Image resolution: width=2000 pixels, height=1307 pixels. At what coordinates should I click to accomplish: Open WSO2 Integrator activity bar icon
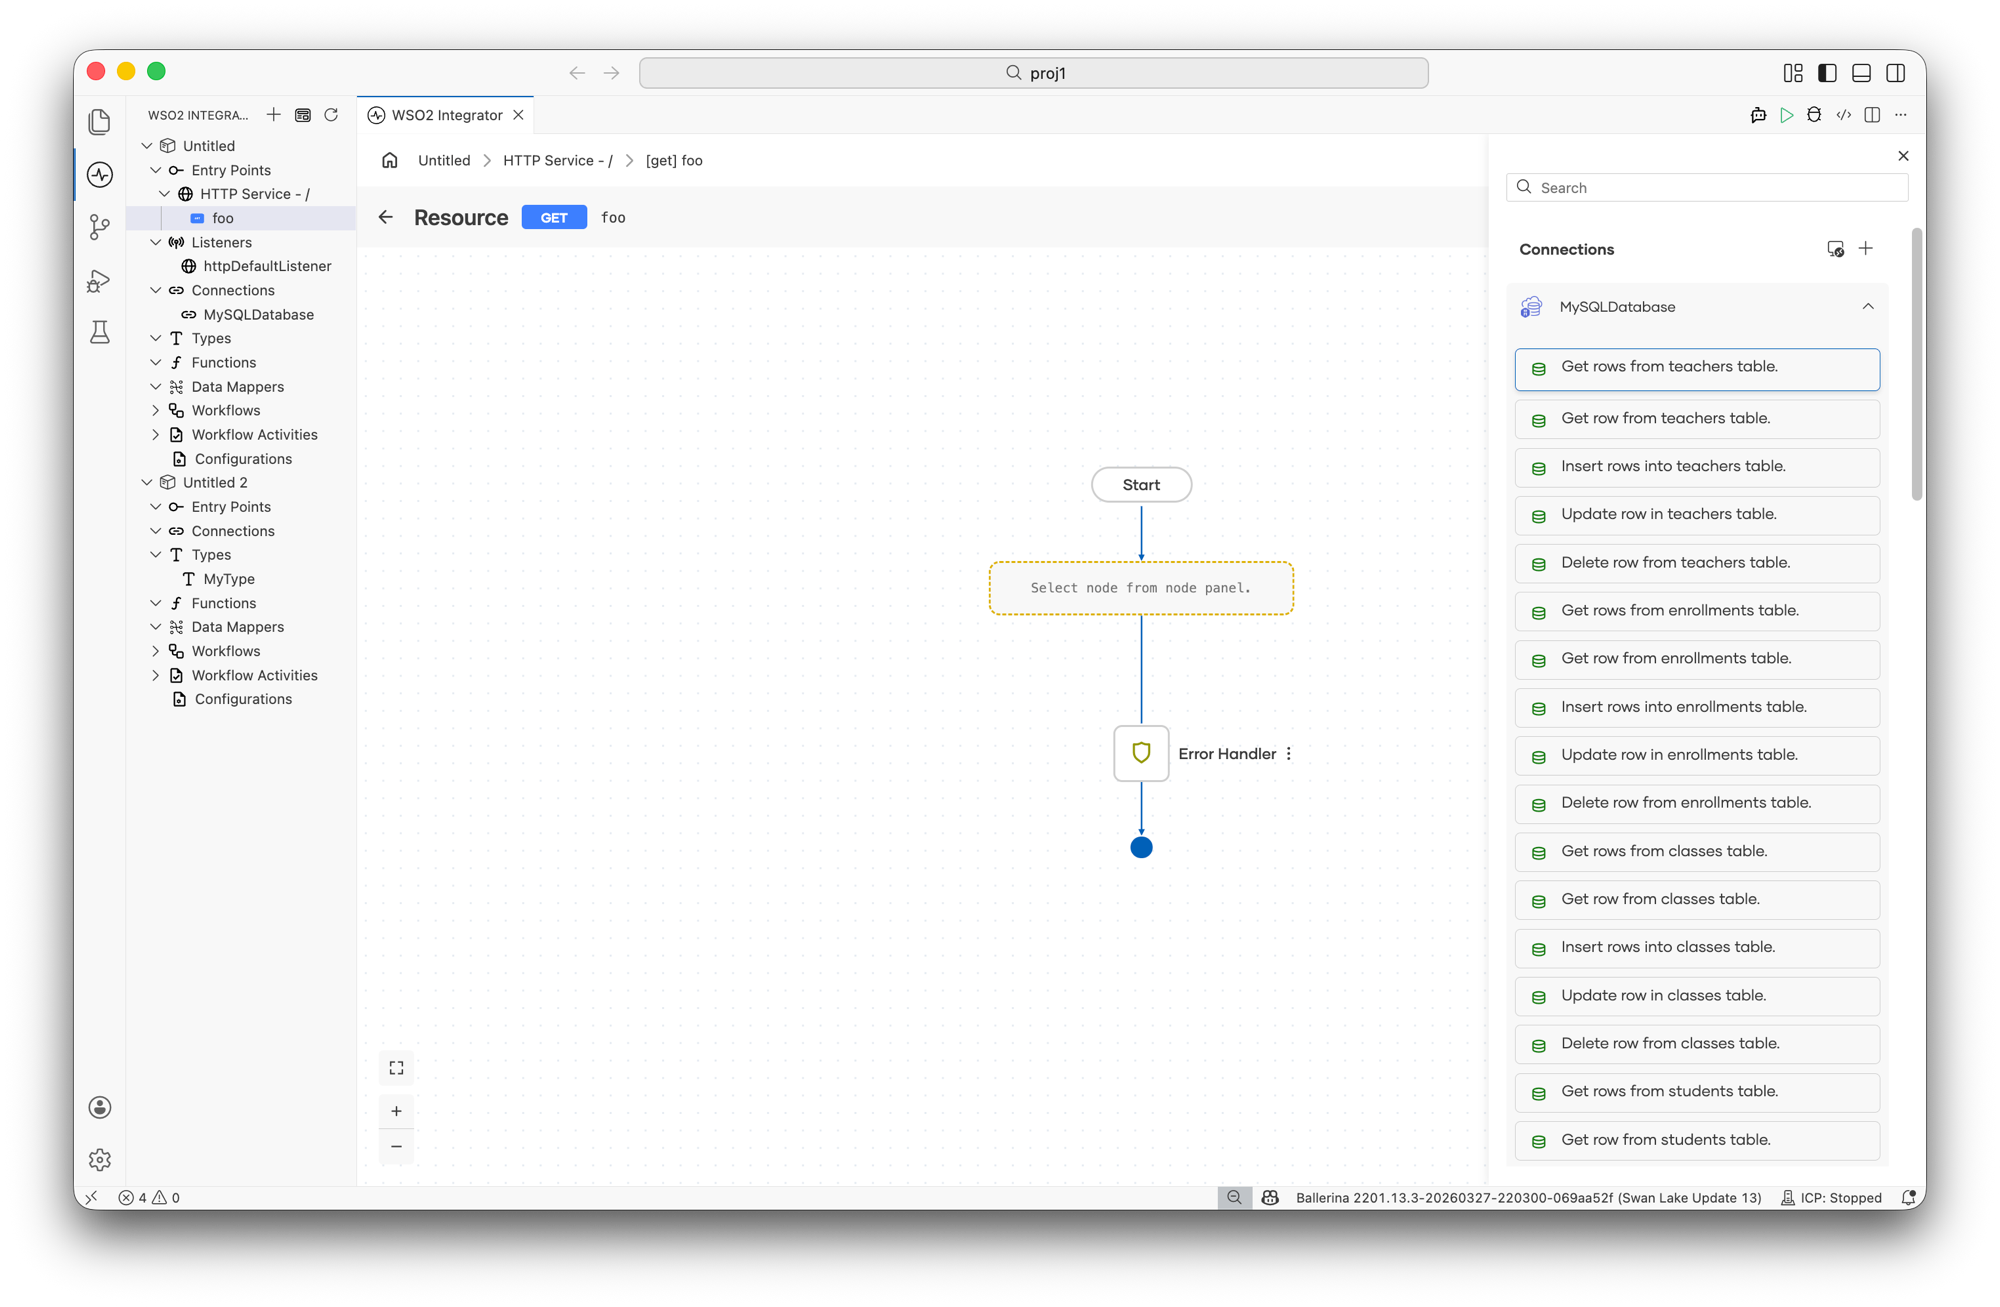(100, 175)
